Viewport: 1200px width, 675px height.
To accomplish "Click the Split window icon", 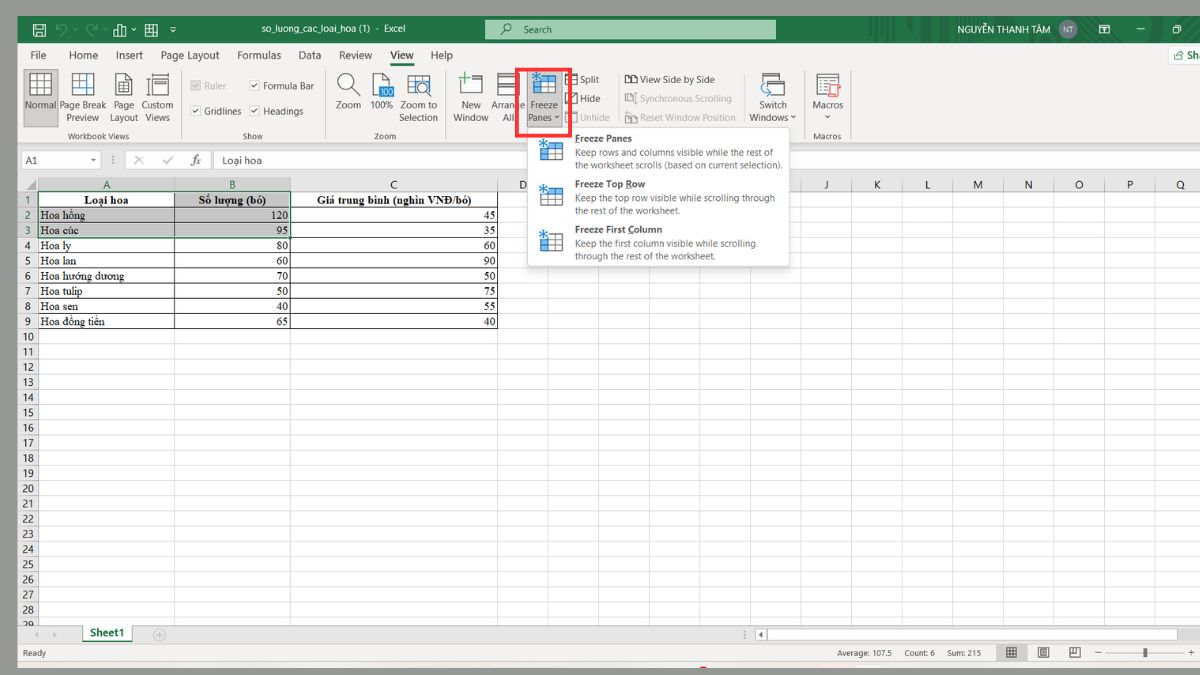I will (572, 79).
